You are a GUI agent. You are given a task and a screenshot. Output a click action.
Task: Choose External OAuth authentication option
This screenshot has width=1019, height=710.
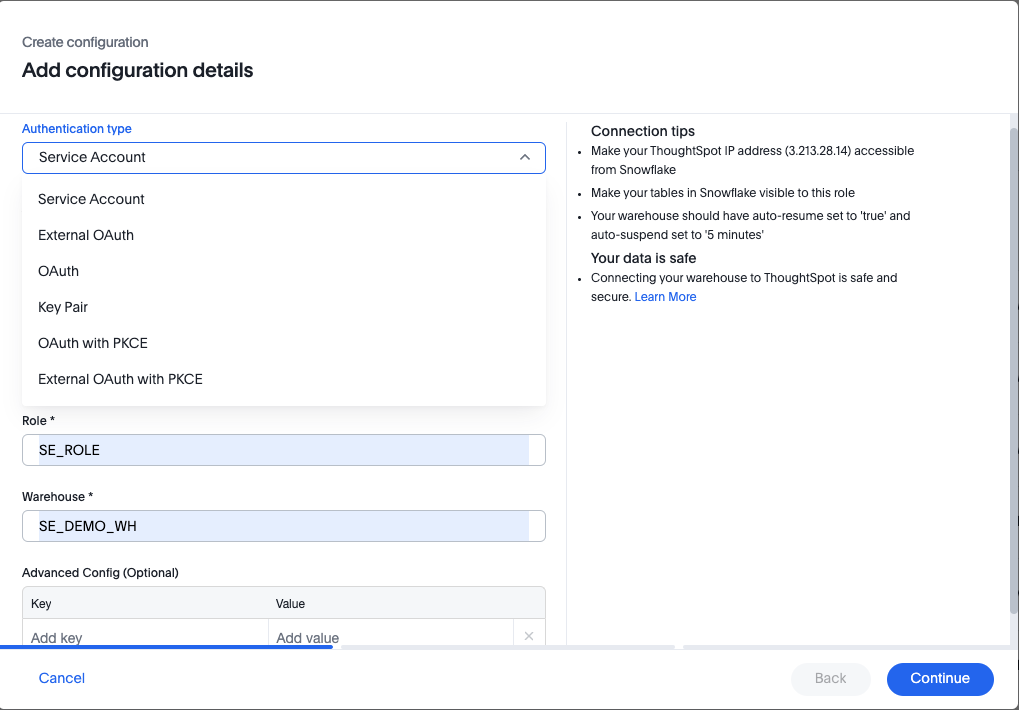[x=284, y=235]
